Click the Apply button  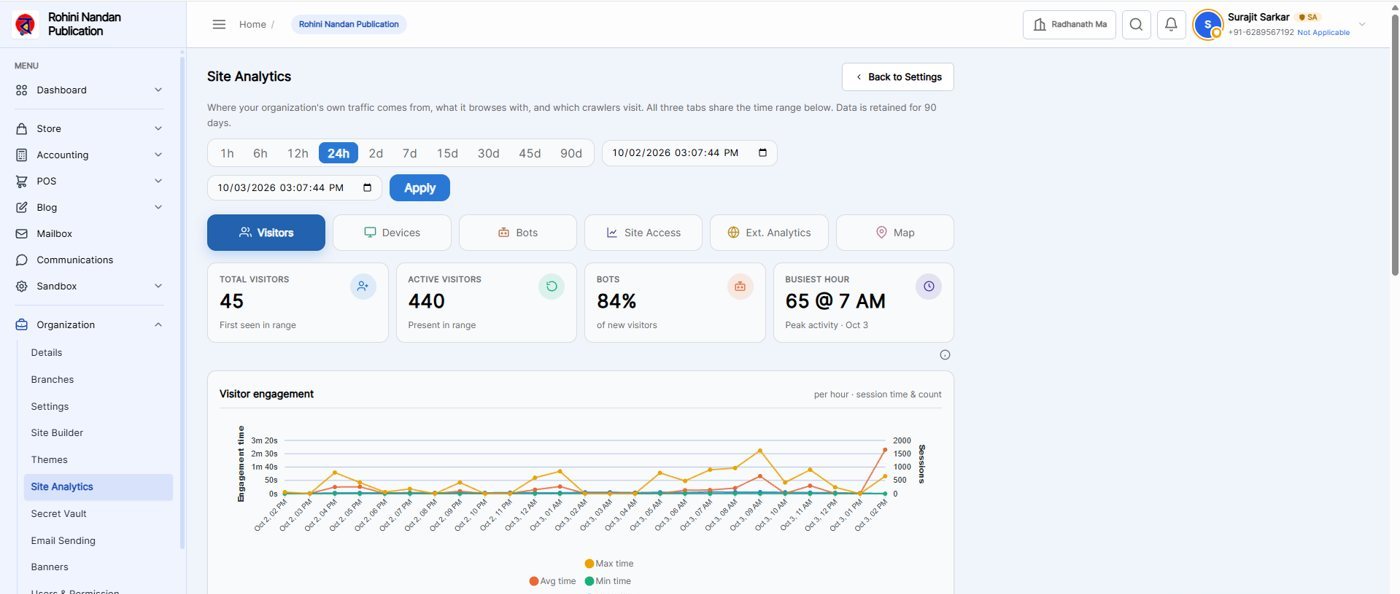click(x=420, y=187)
